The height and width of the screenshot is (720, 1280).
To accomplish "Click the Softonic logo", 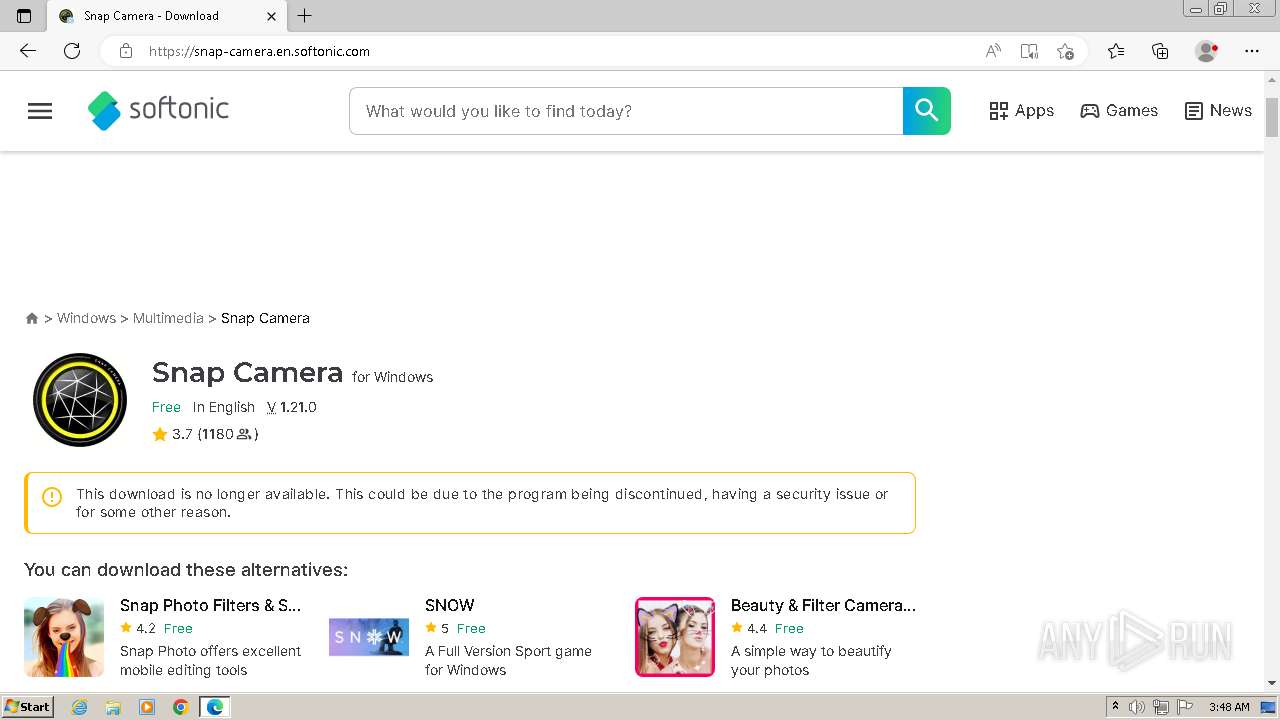I will 159,110.
